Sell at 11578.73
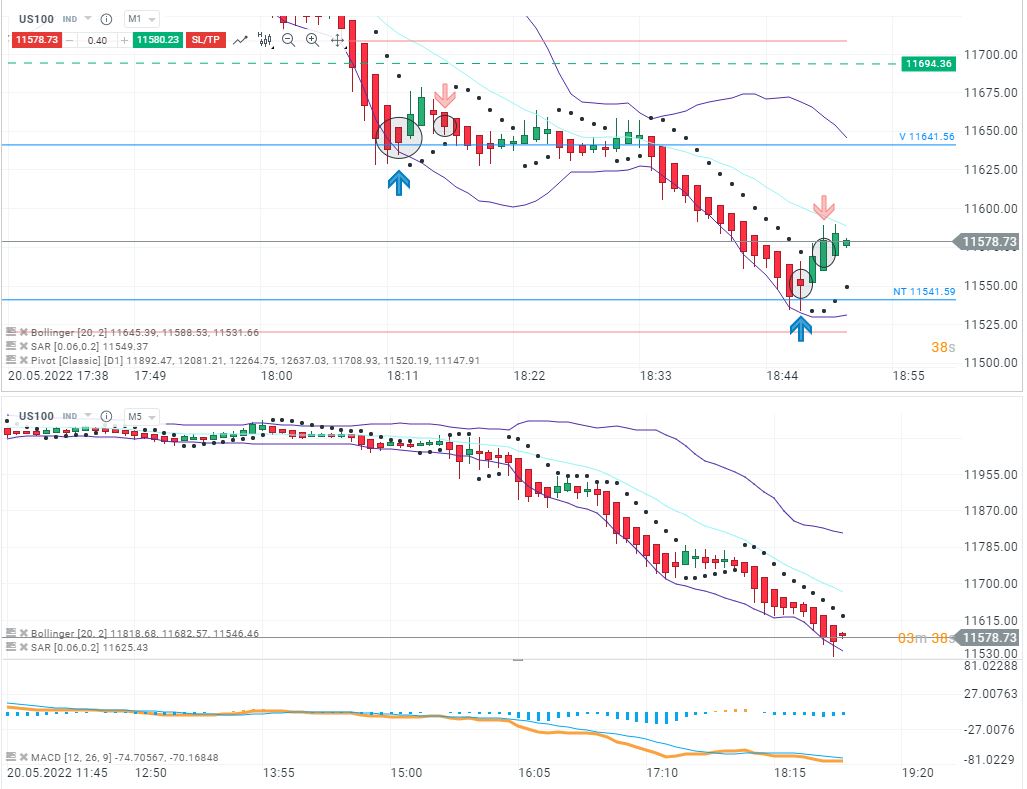This screenshot has height=789, width=1027. [37, 40]
